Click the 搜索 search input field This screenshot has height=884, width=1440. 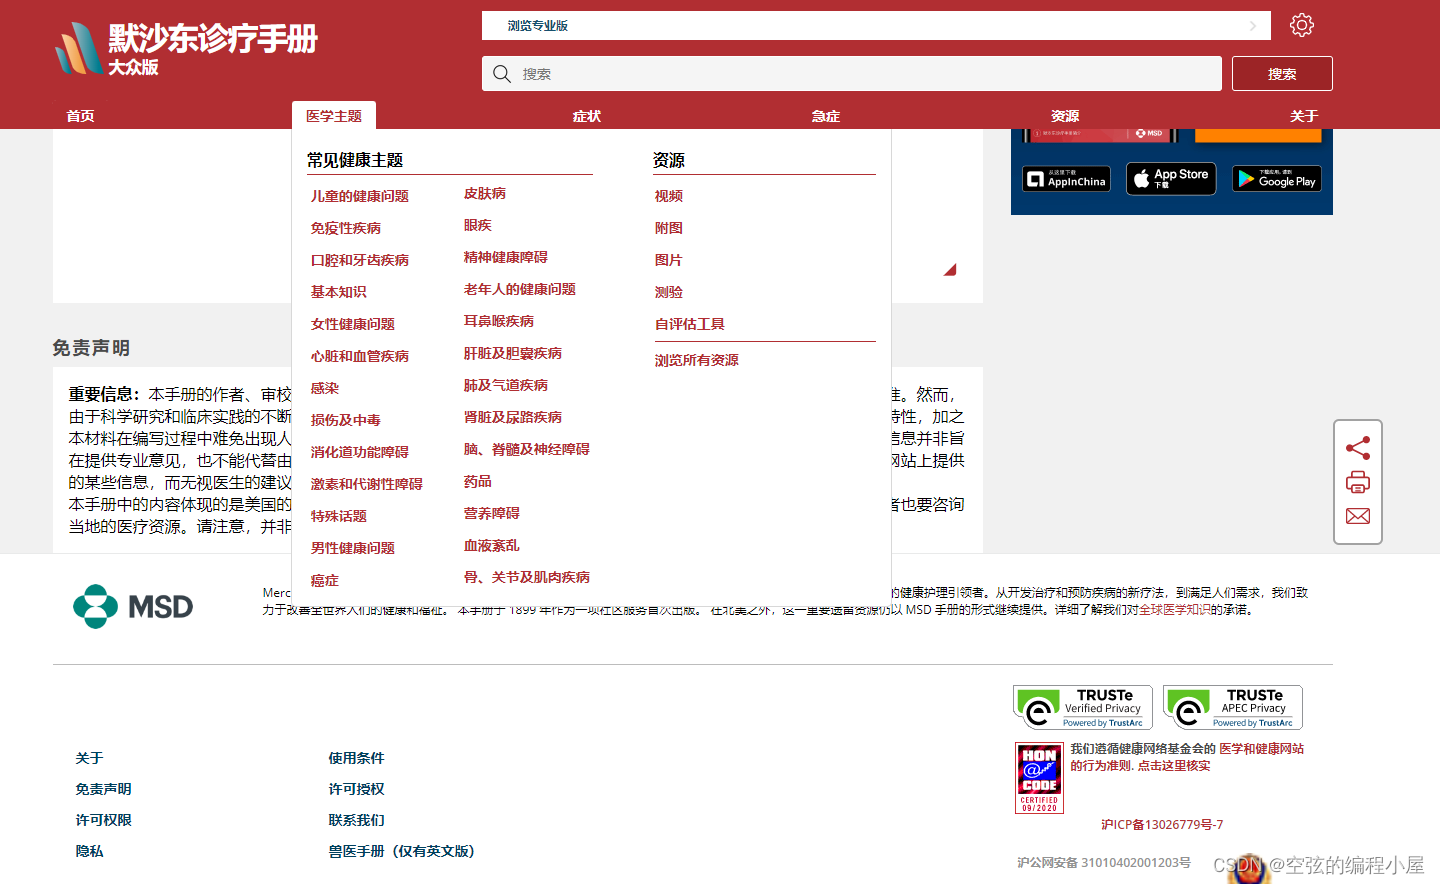click(852, 74)
